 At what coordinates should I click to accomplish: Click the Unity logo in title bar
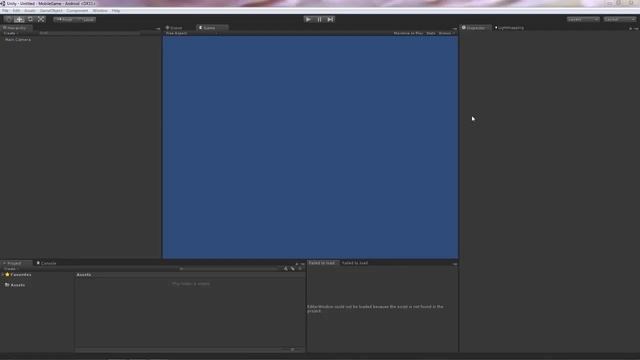(3, 3)
